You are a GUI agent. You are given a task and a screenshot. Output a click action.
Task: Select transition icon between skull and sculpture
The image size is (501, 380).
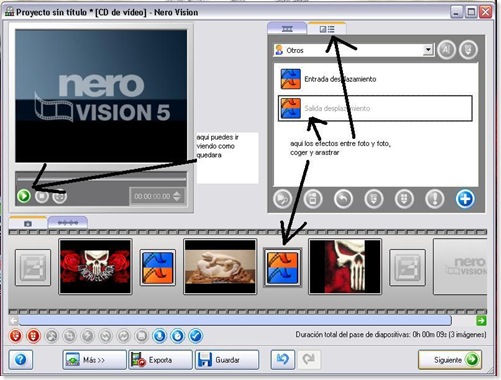pyautogui.click(x=157, y=267)
